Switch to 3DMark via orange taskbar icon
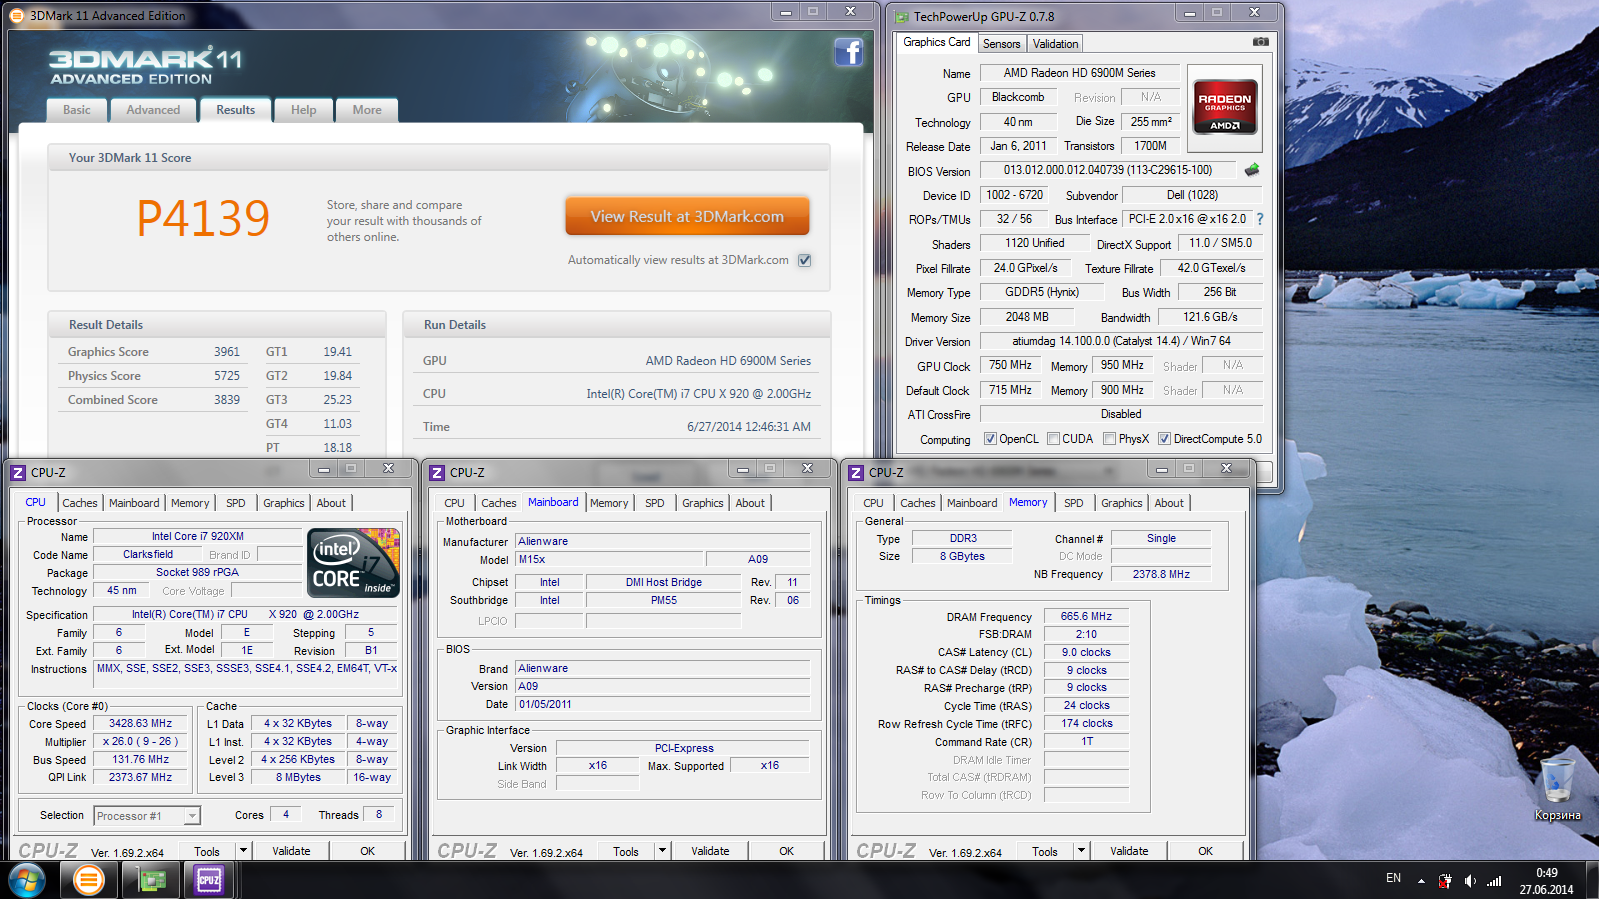 tap(89, 880)
